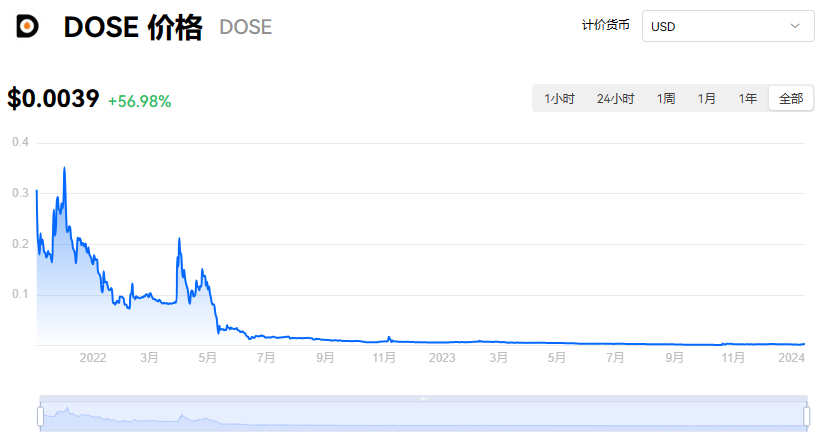
Task: Click the top grip of the navigator bar
Action: pos(423,398)
